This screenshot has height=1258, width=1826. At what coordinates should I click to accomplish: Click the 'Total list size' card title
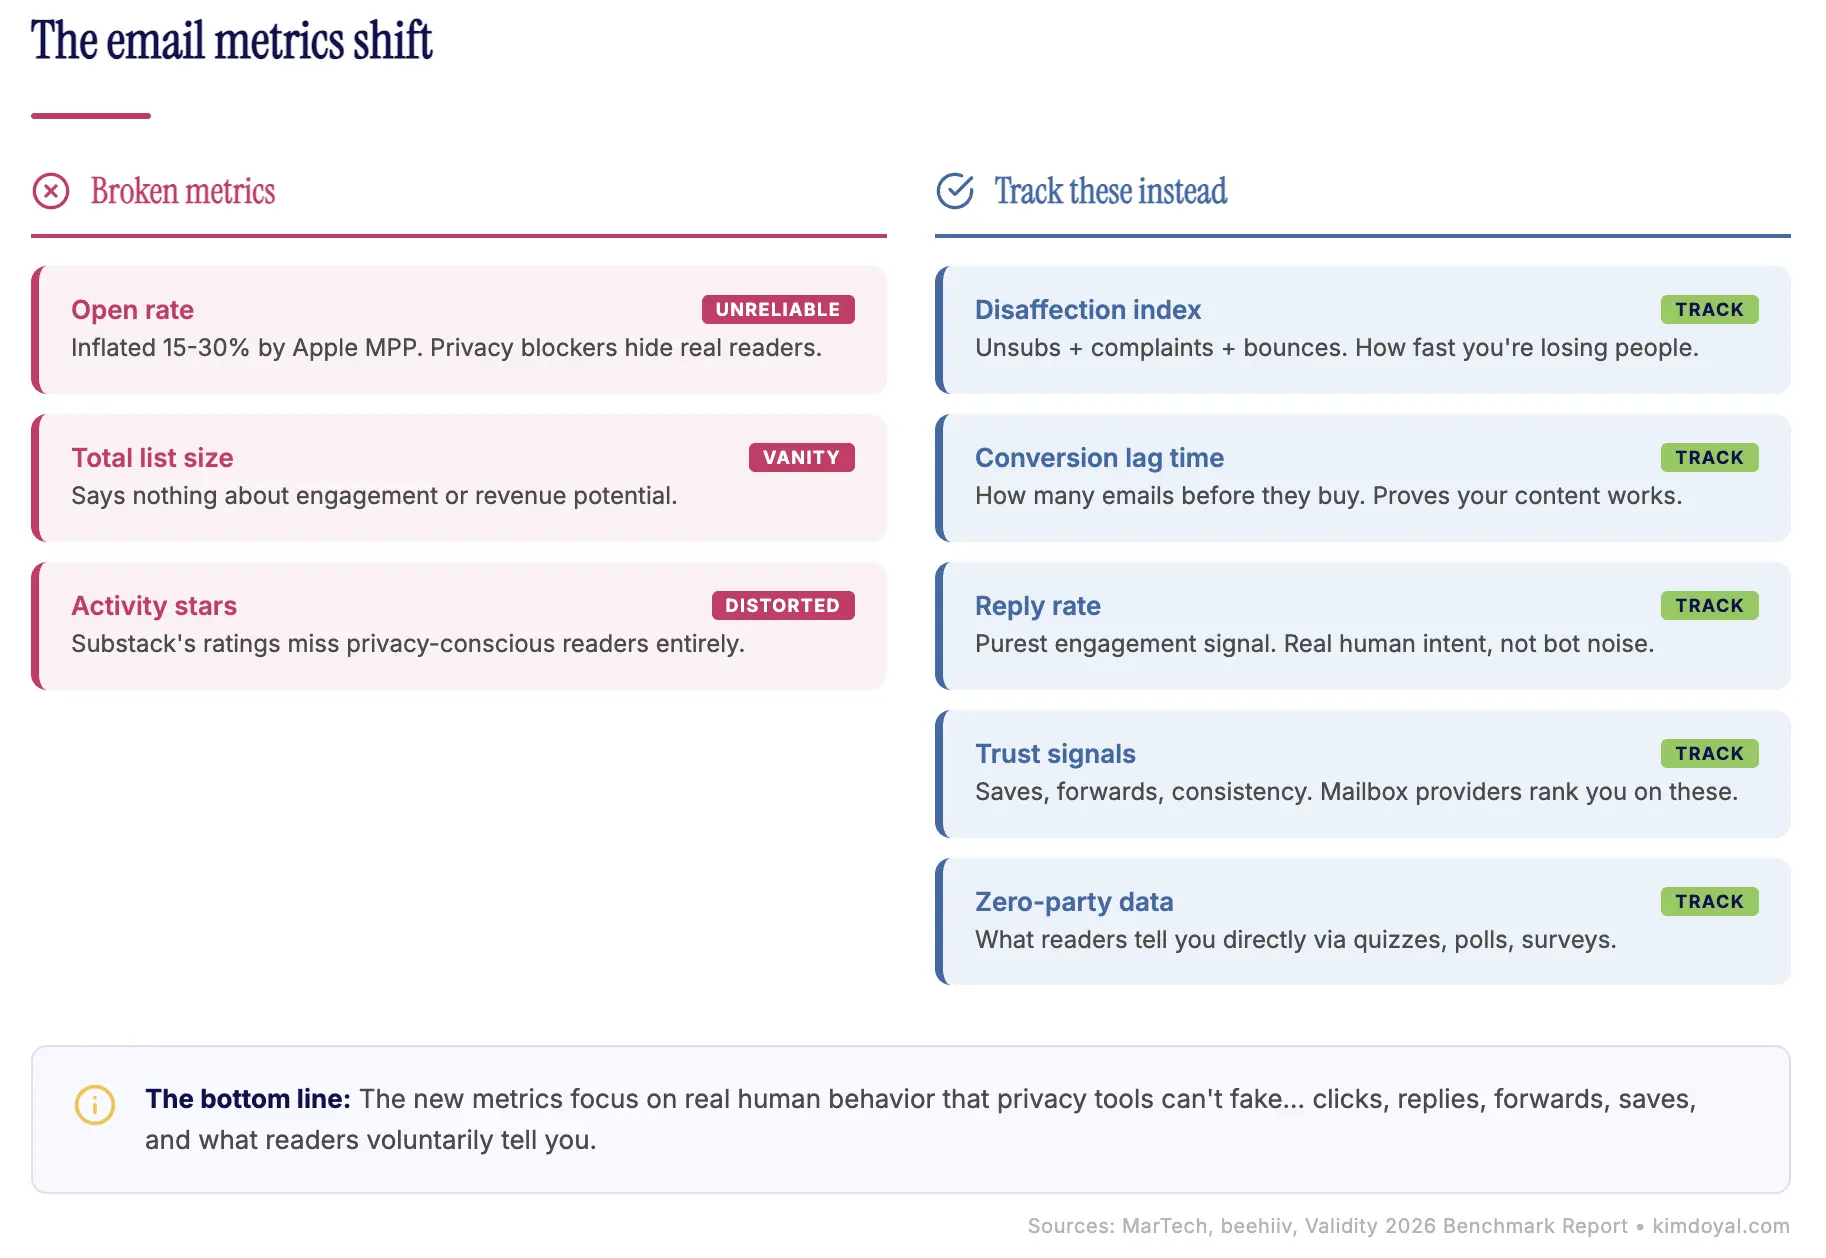click(x=152, y=458)
